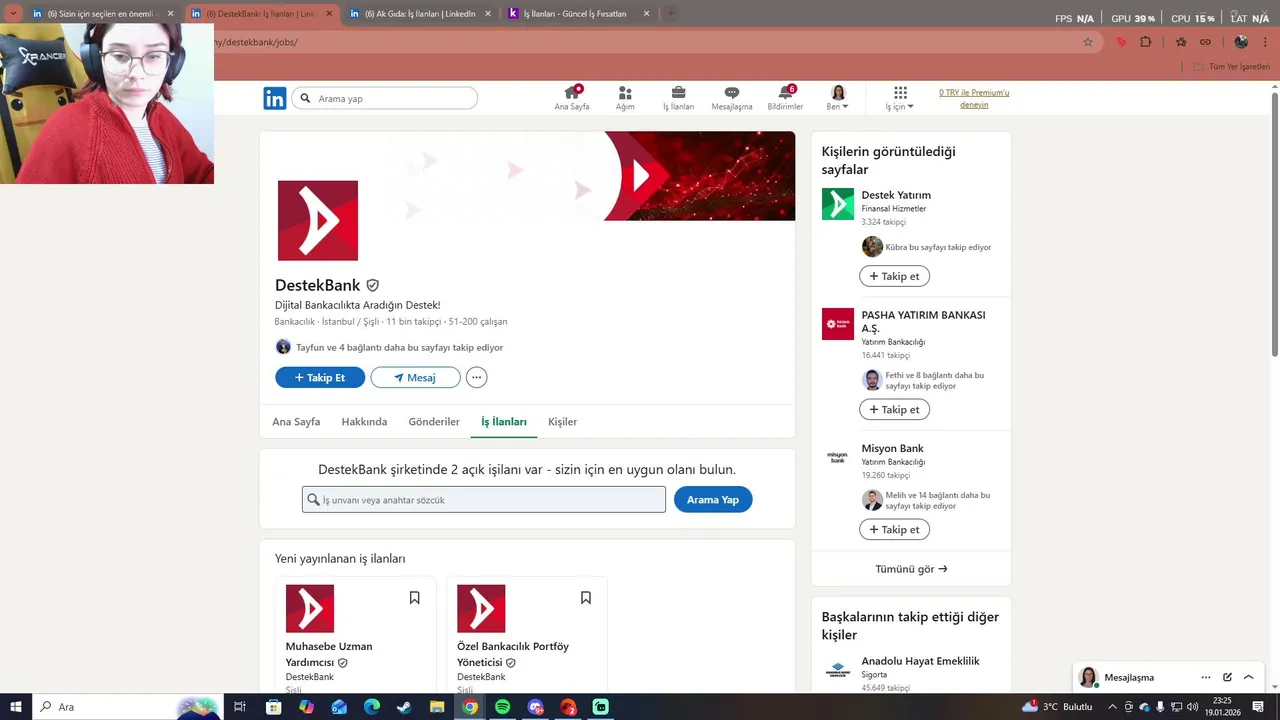This screenshot has height=720, width=1280.
Task: Open the Chrome profile avatar
Action: tap(1241, 42)
